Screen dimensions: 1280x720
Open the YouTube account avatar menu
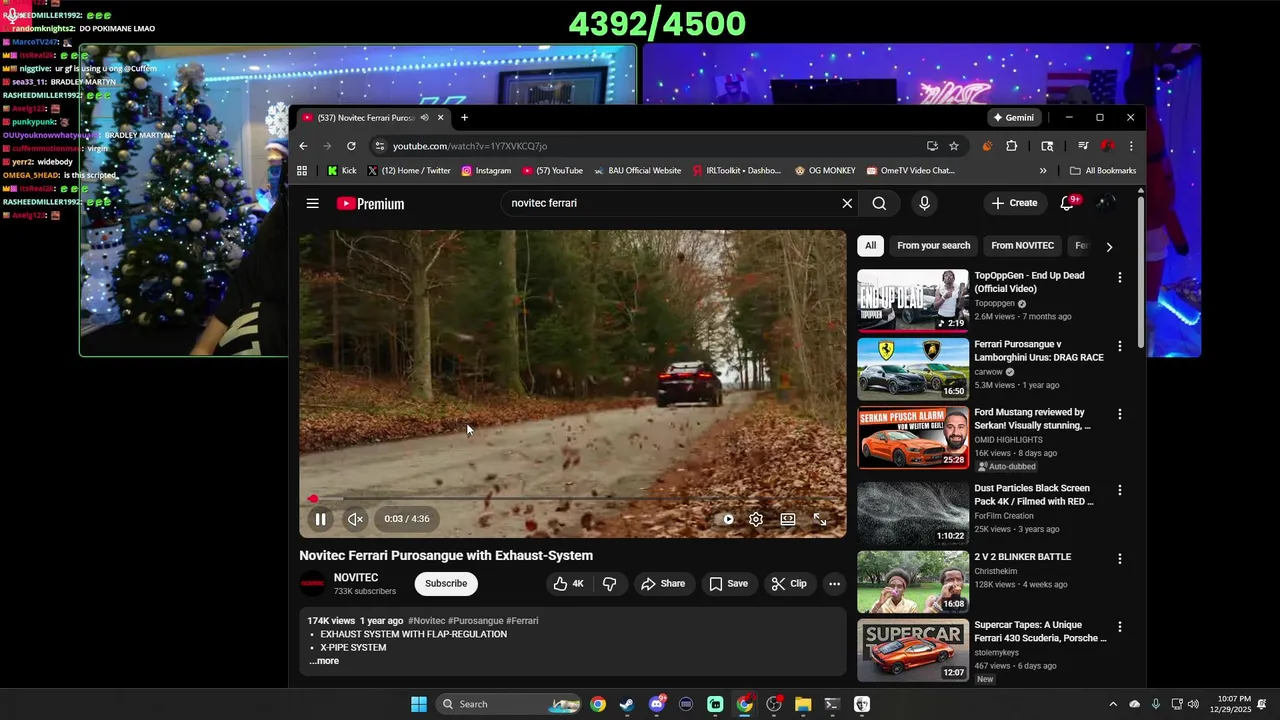coord(1106,203)
